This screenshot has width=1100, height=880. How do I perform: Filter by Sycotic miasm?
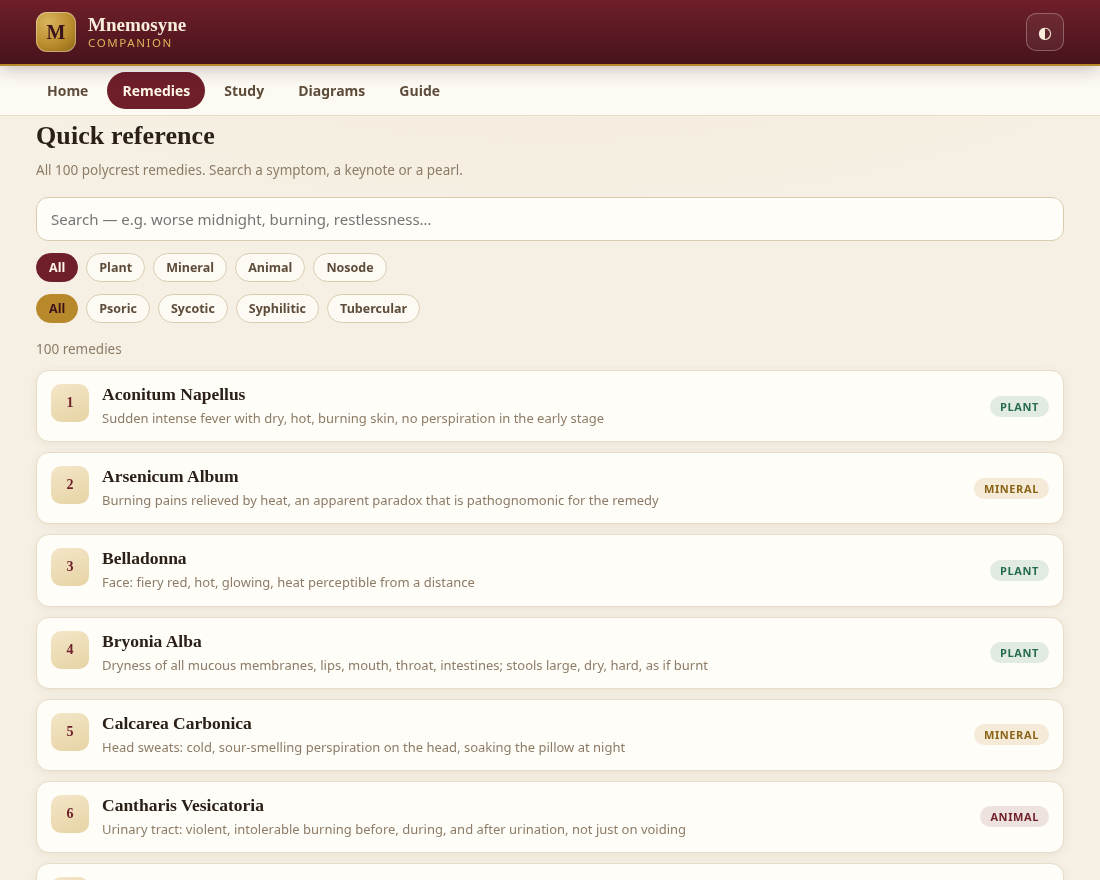point(193,308)
